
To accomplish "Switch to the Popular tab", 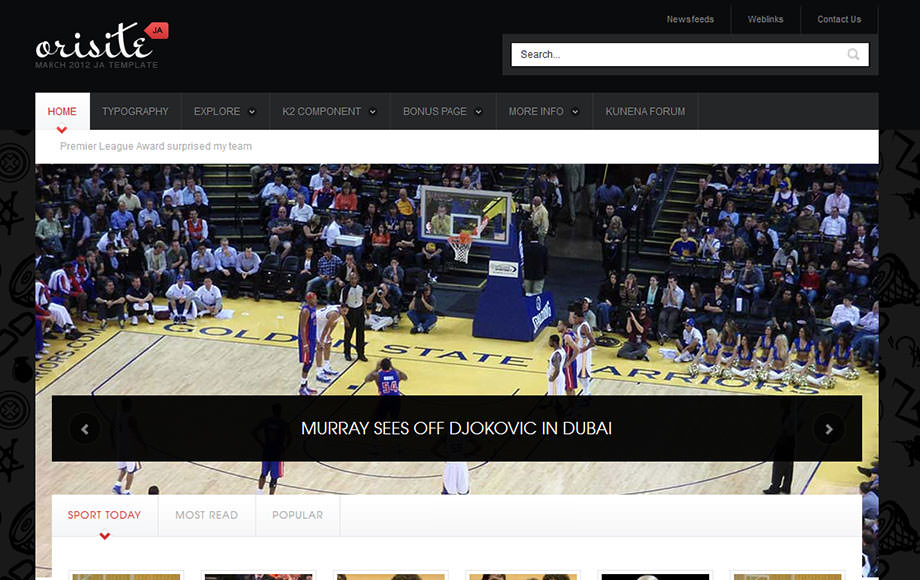I will click(x=297, y=515).
